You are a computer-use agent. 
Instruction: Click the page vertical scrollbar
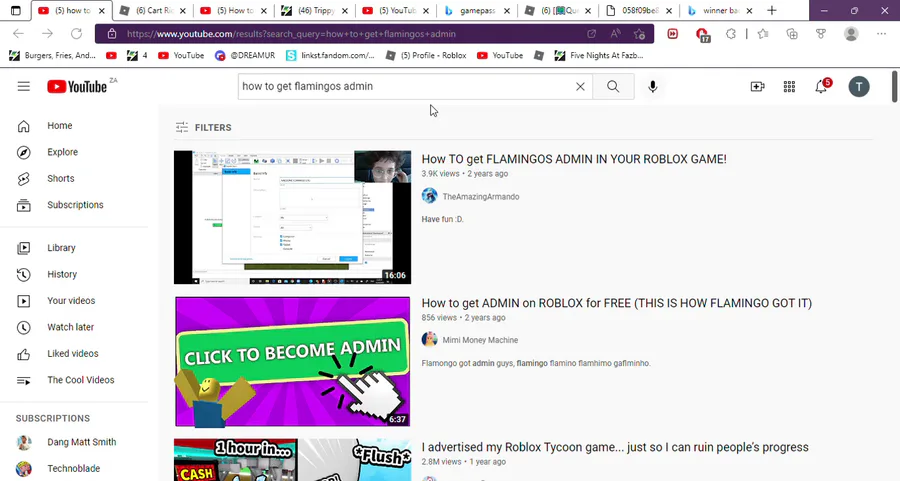point(895,87)
